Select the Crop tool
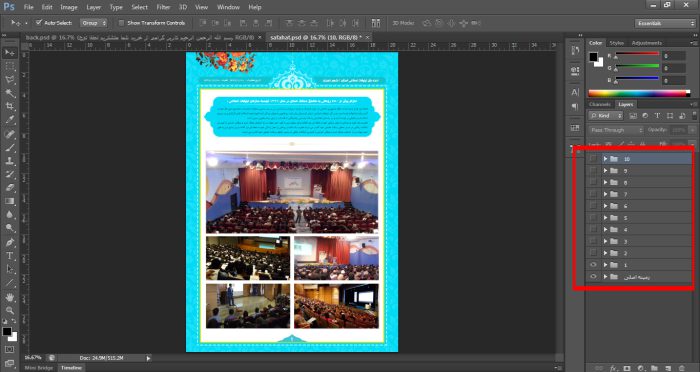Screen dimensions: 700x372 pos(10,107)
